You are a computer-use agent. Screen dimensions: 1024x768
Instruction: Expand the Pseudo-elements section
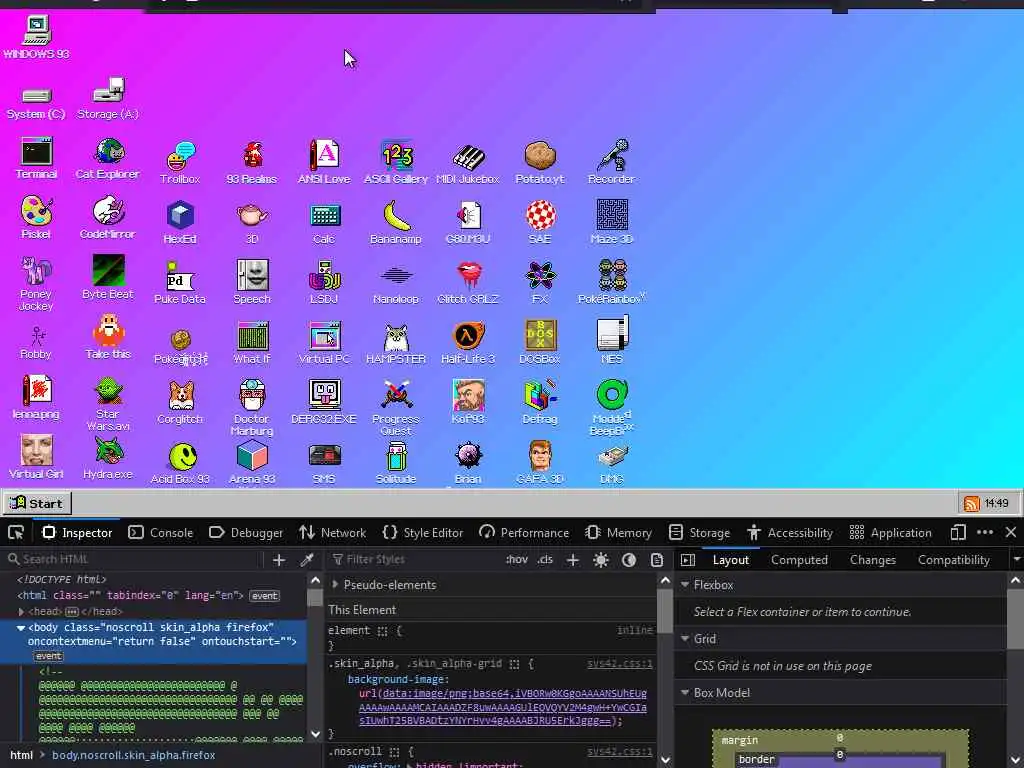tap(336, 584)
